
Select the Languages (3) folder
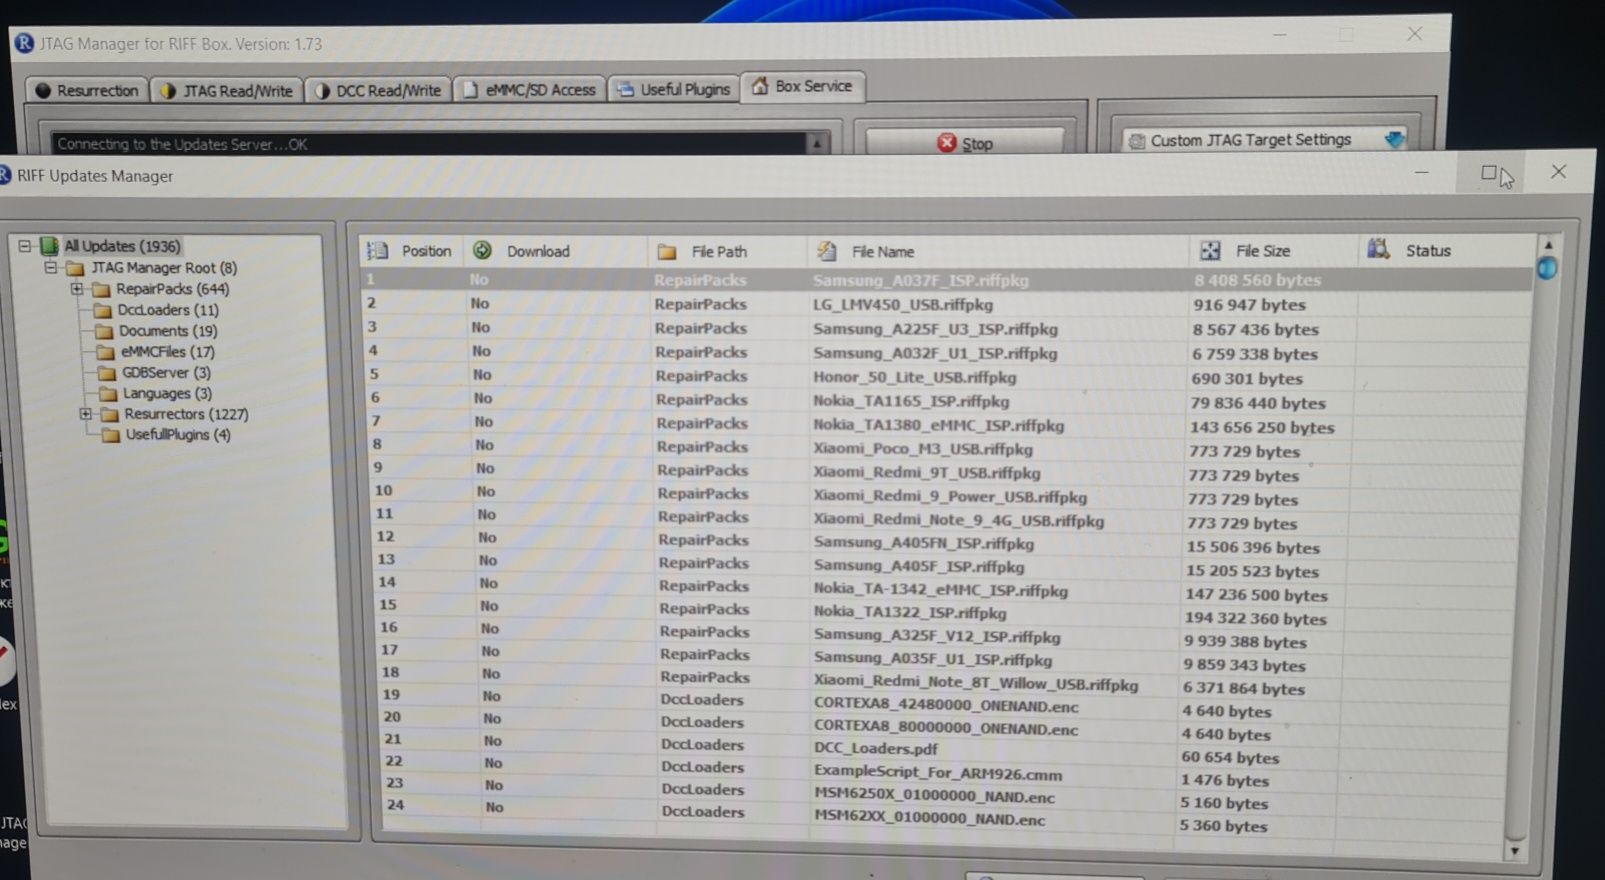pos(167,394)
